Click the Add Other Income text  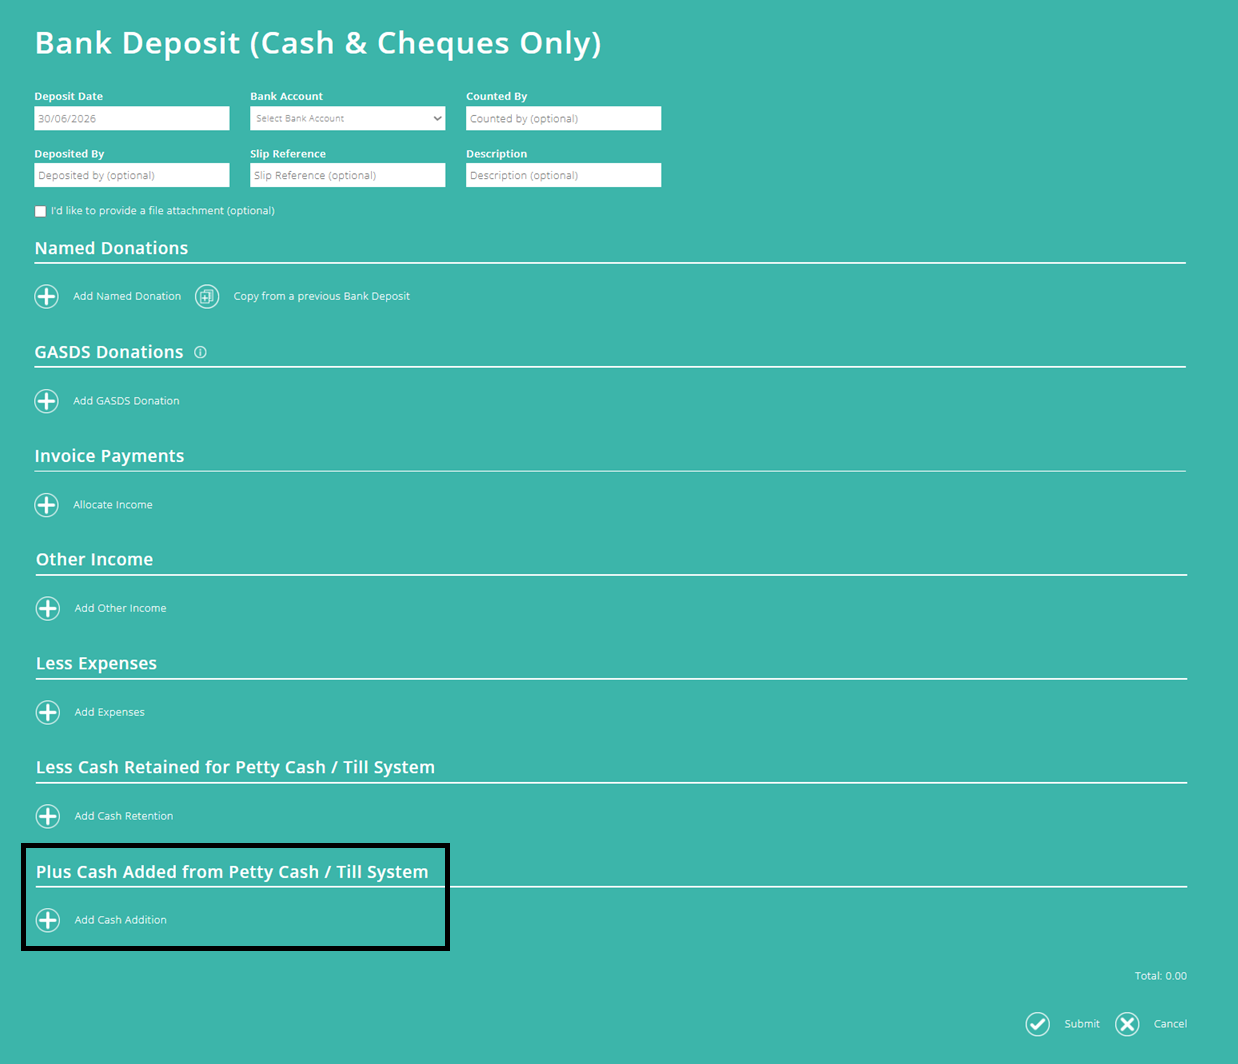121,608
